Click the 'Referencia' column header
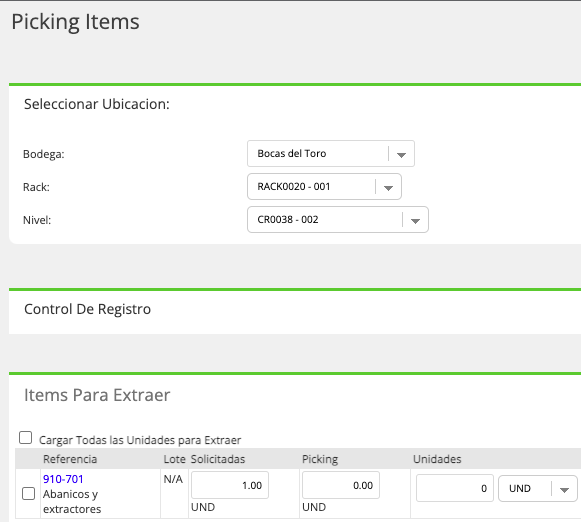581x522 pixels. pyautogui.click(x=70, y=459)
